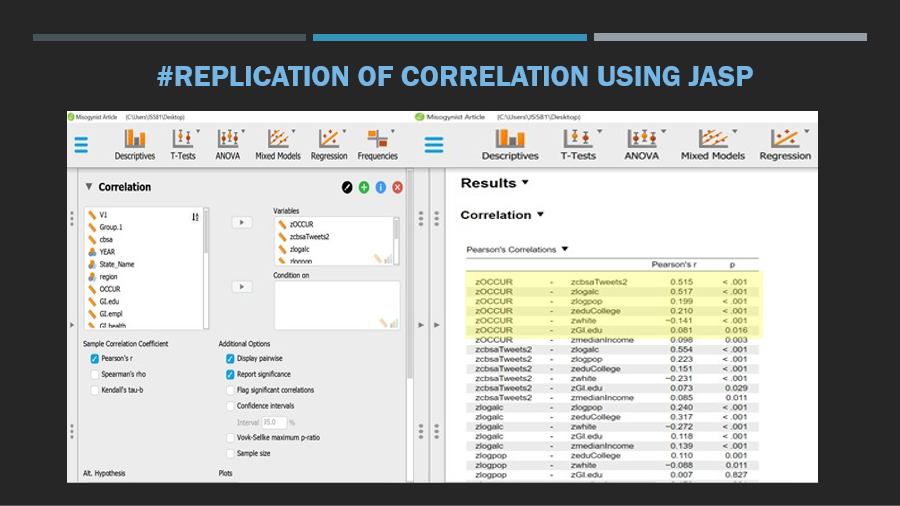Enable Sample size checkbox

(230, 453)
